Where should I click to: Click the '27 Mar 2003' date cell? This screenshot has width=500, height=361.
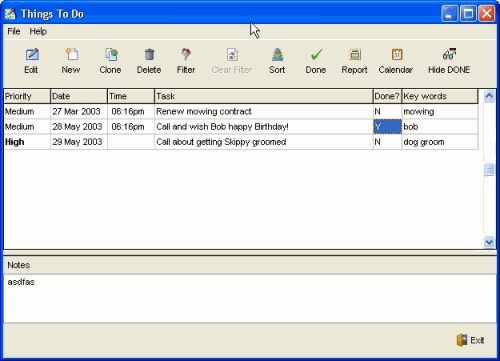click(79, 111)
